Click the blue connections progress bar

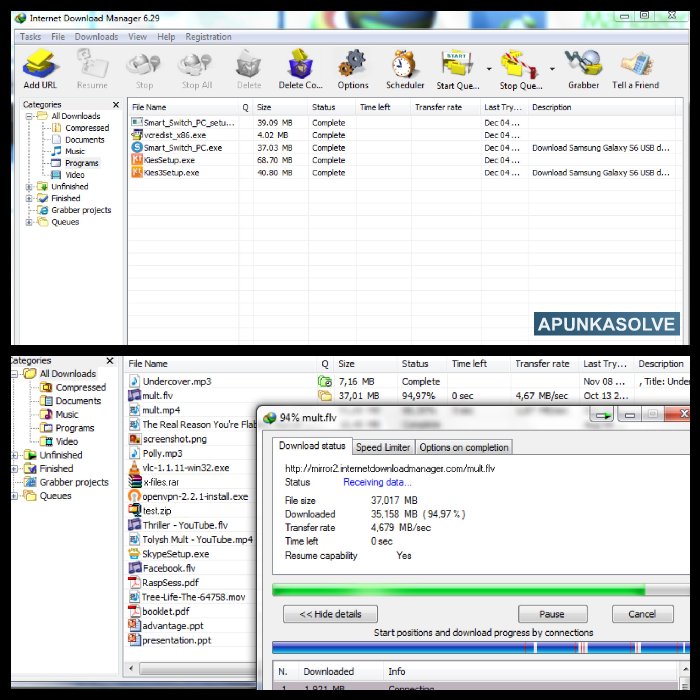click(x=480, y=647)
